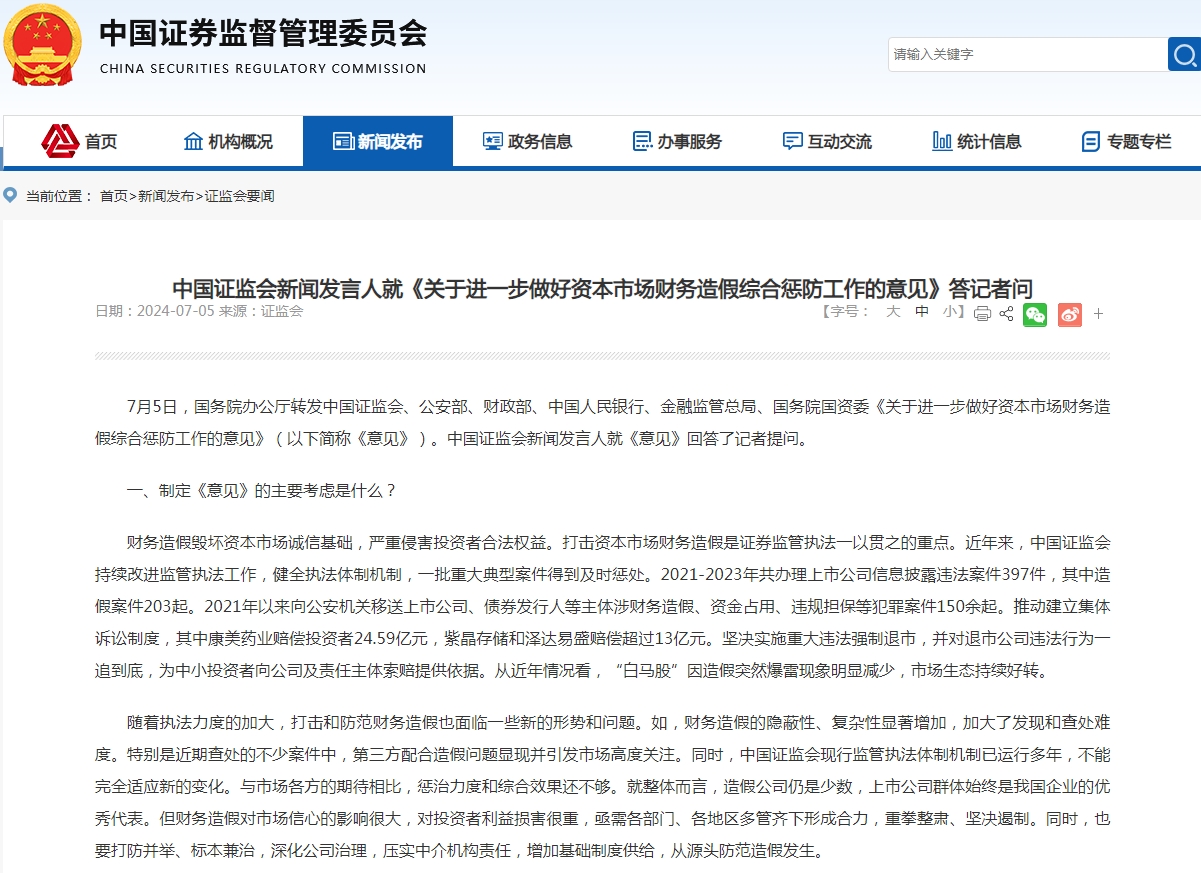Click the 专题专栏 page icon
The height and width of the screenshot is (873, 1201).
pos(1091,142)
